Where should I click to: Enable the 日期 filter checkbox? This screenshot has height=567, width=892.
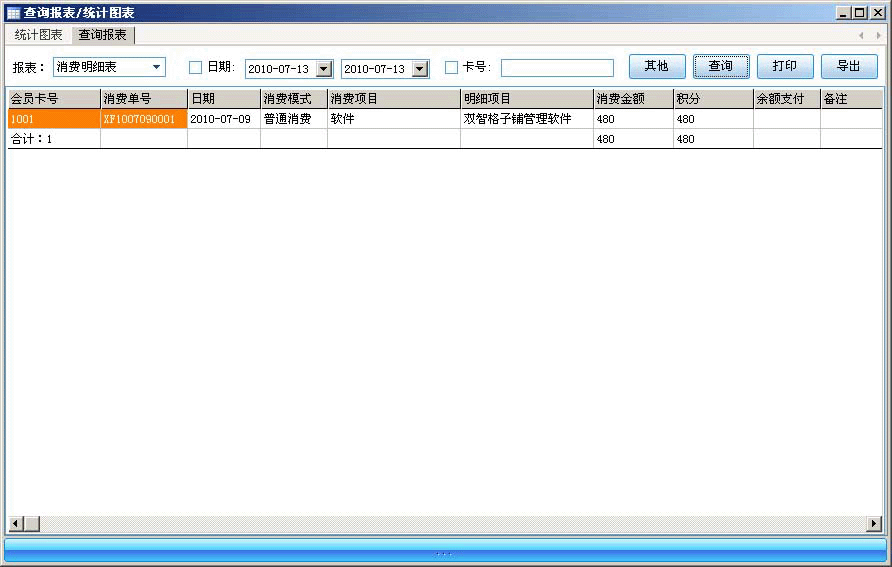pyautogui.click(x=195, y=68)
